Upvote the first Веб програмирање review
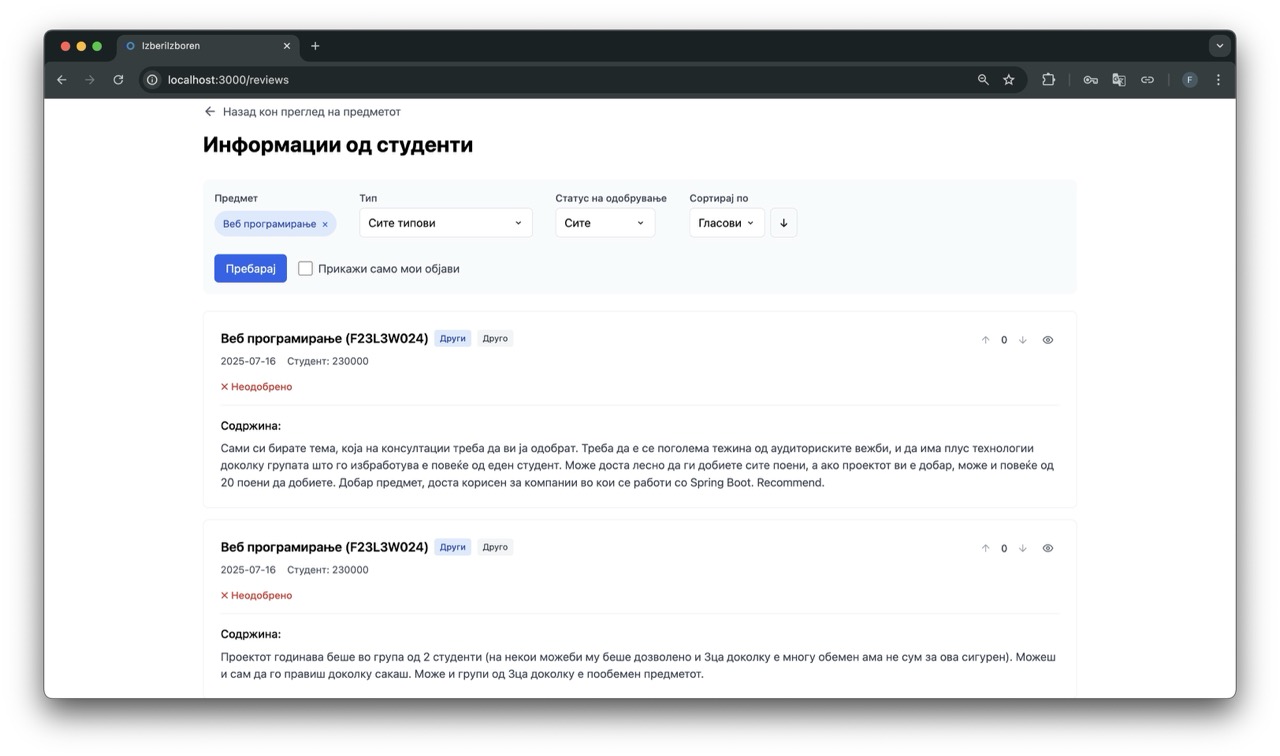 tap(985, 340)
